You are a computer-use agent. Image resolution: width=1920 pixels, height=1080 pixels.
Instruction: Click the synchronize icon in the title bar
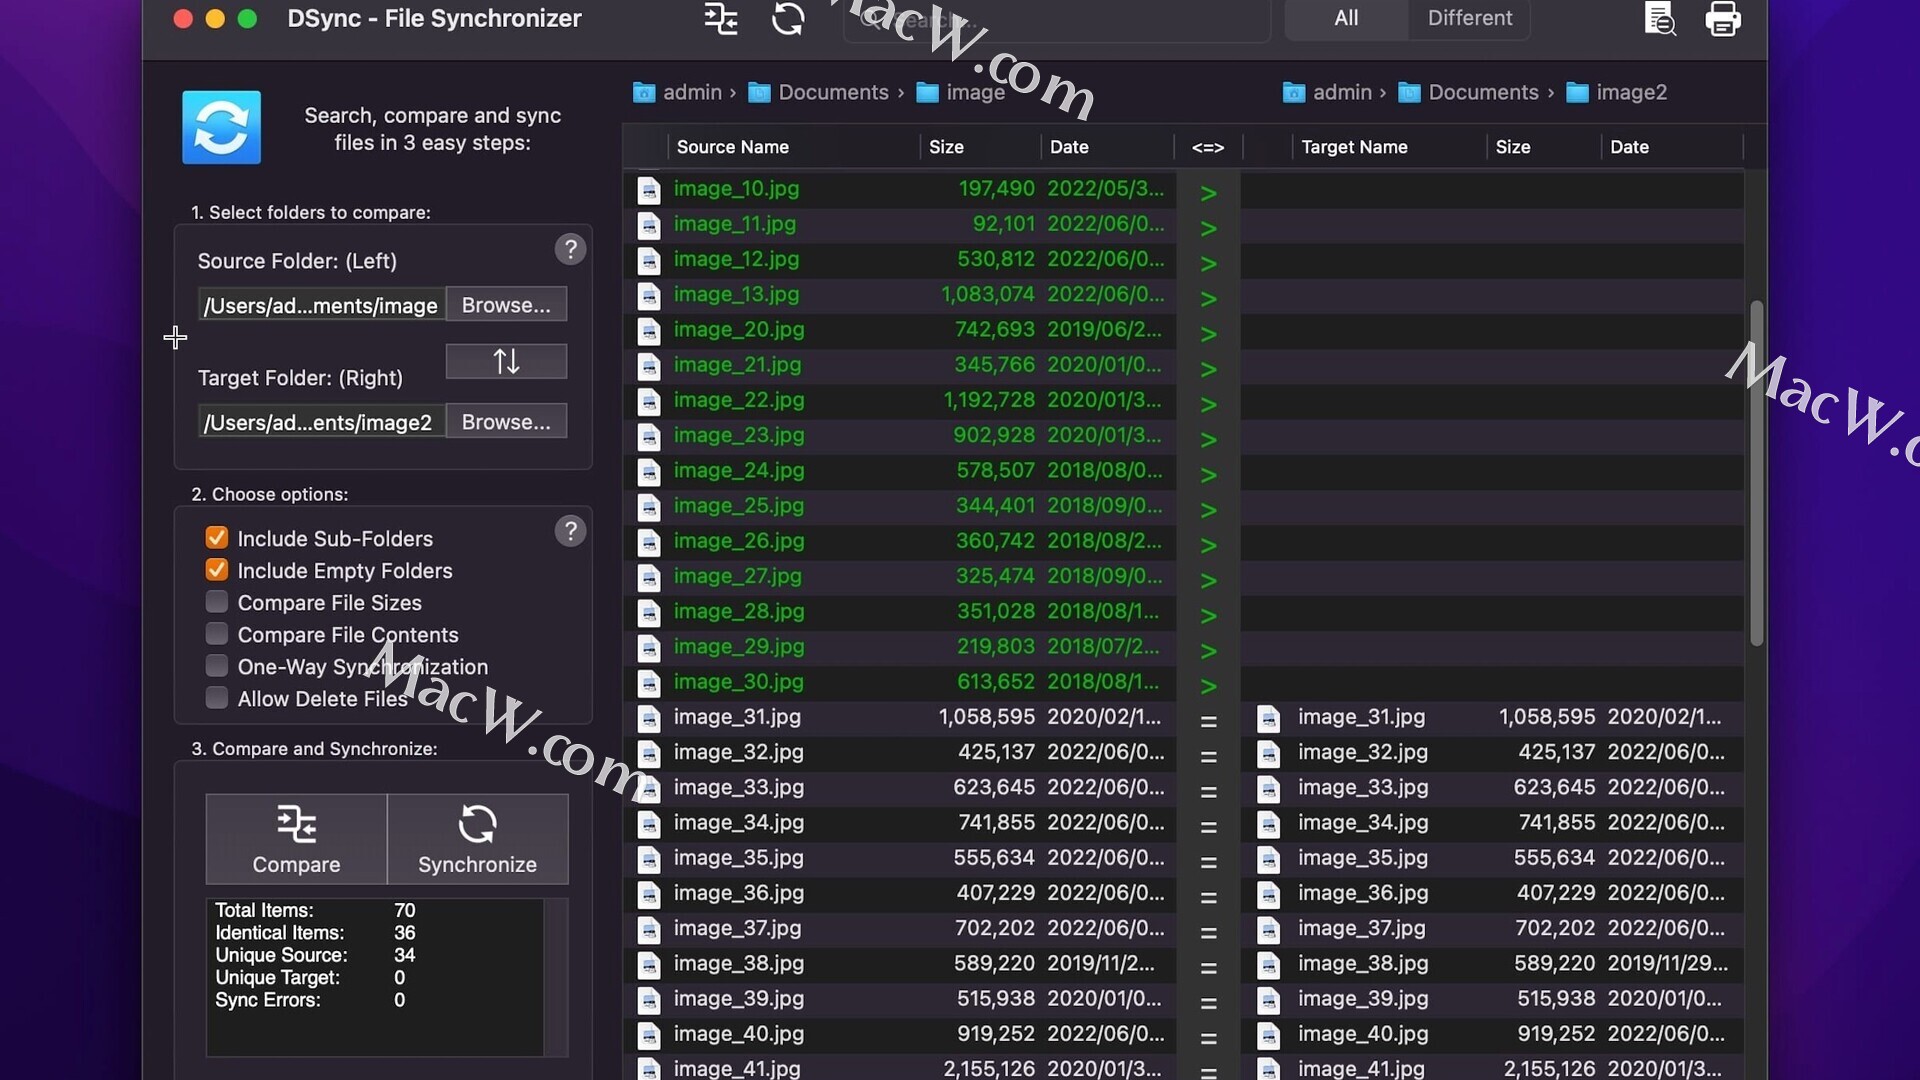[788, 19]
